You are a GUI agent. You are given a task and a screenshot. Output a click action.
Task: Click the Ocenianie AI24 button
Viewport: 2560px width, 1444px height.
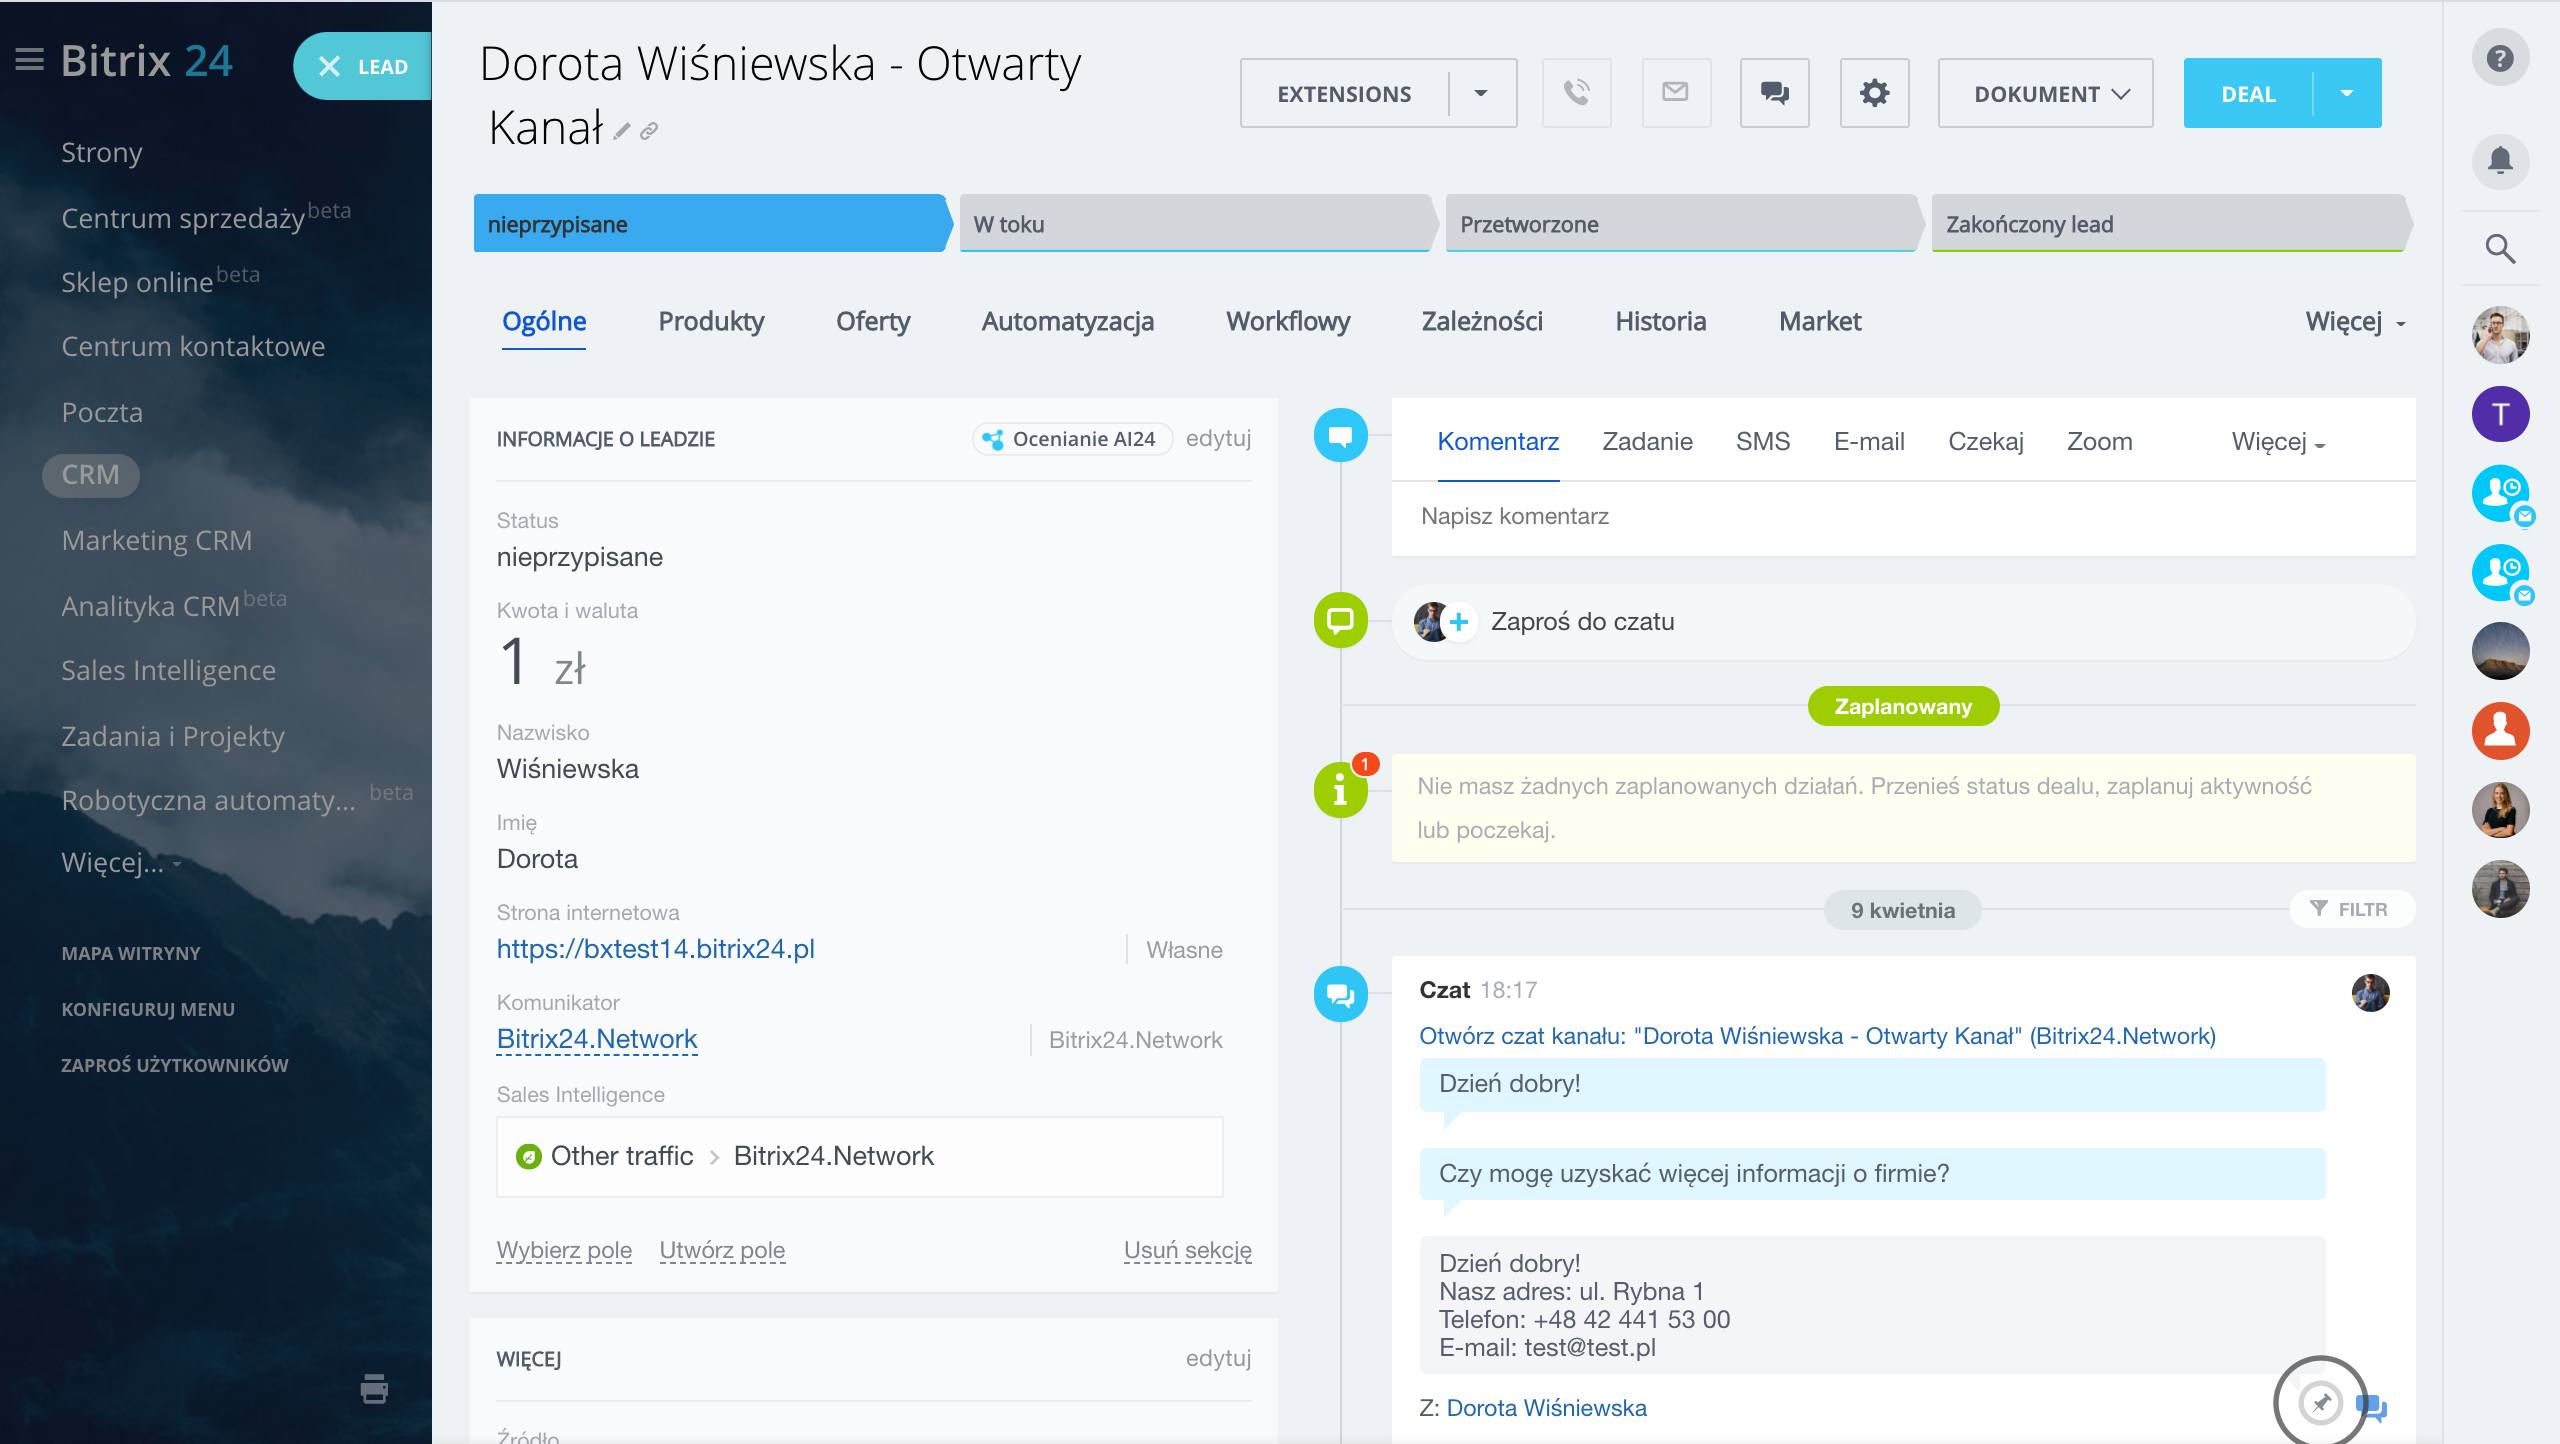[1072, 439]
